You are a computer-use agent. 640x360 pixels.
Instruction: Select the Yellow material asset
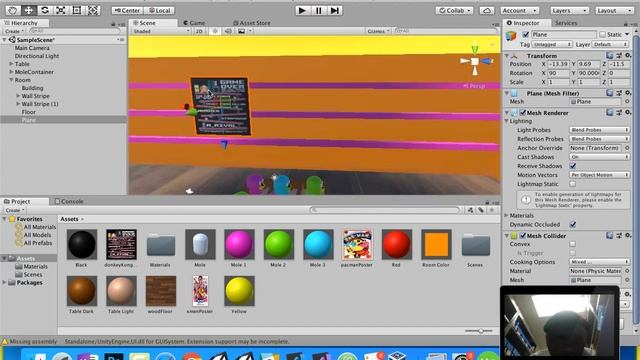pos(239,291)
